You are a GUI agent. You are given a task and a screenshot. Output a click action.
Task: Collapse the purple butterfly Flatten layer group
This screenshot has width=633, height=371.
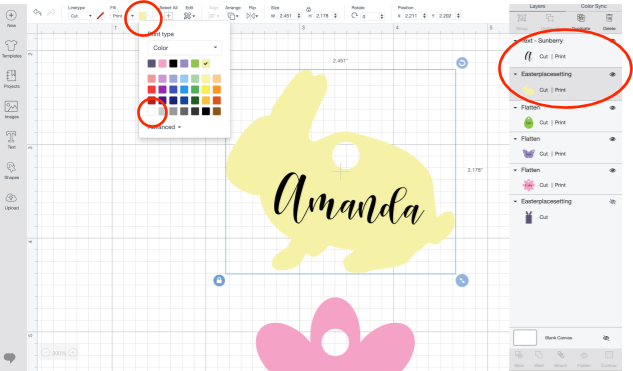point(515,139)
